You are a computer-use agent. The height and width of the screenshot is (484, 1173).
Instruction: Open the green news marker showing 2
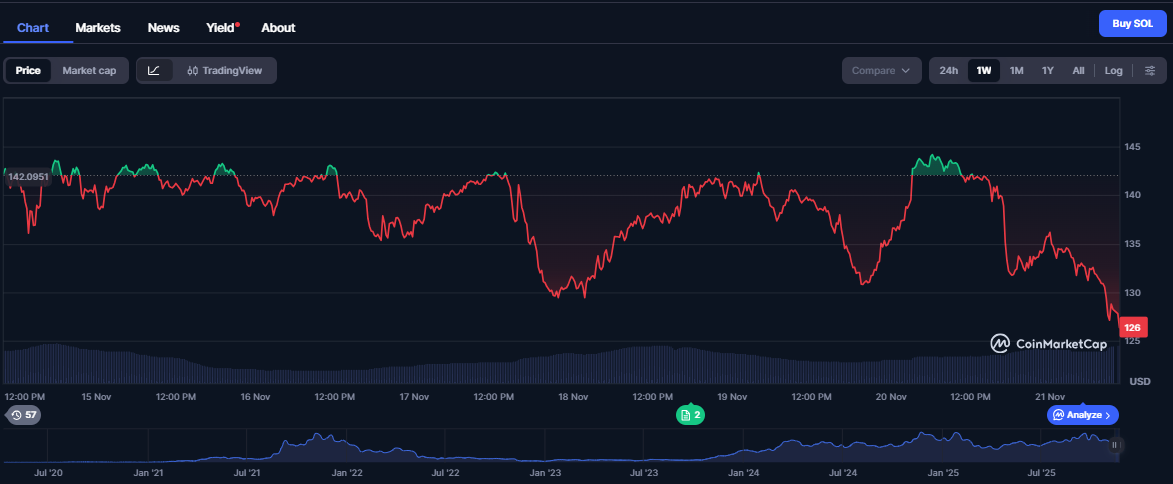[690, 414]
